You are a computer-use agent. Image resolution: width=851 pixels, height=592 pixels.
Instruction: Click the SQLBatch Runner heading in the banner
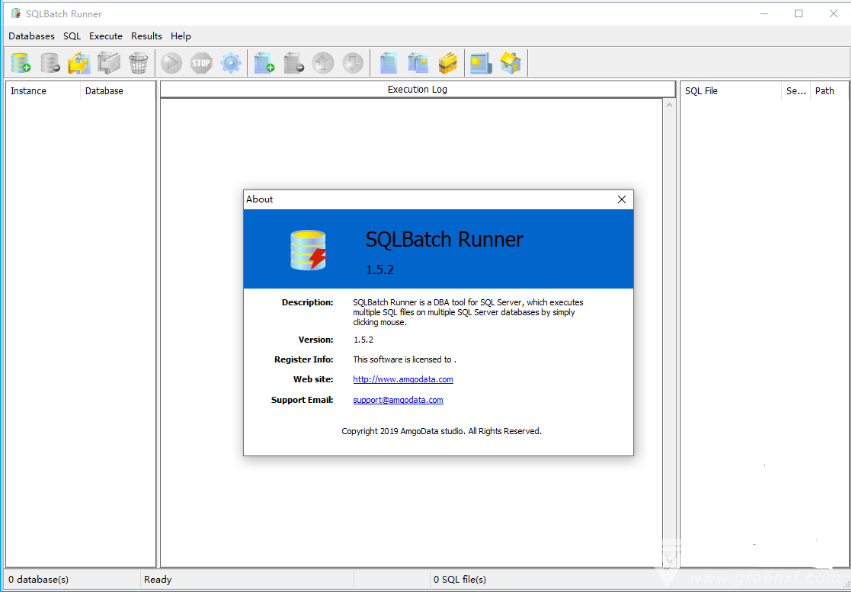[x=444, y=239]
